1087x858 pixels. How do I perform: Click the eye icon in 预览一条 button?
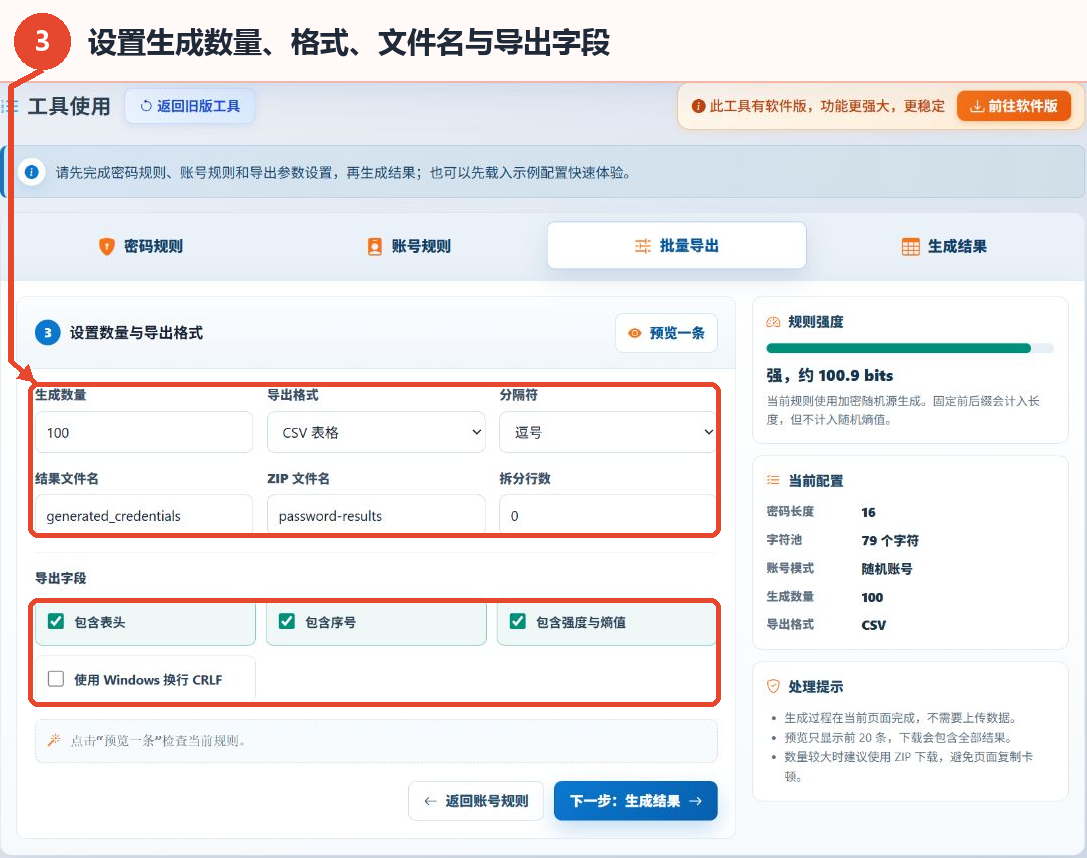click(x=634, y=333)
